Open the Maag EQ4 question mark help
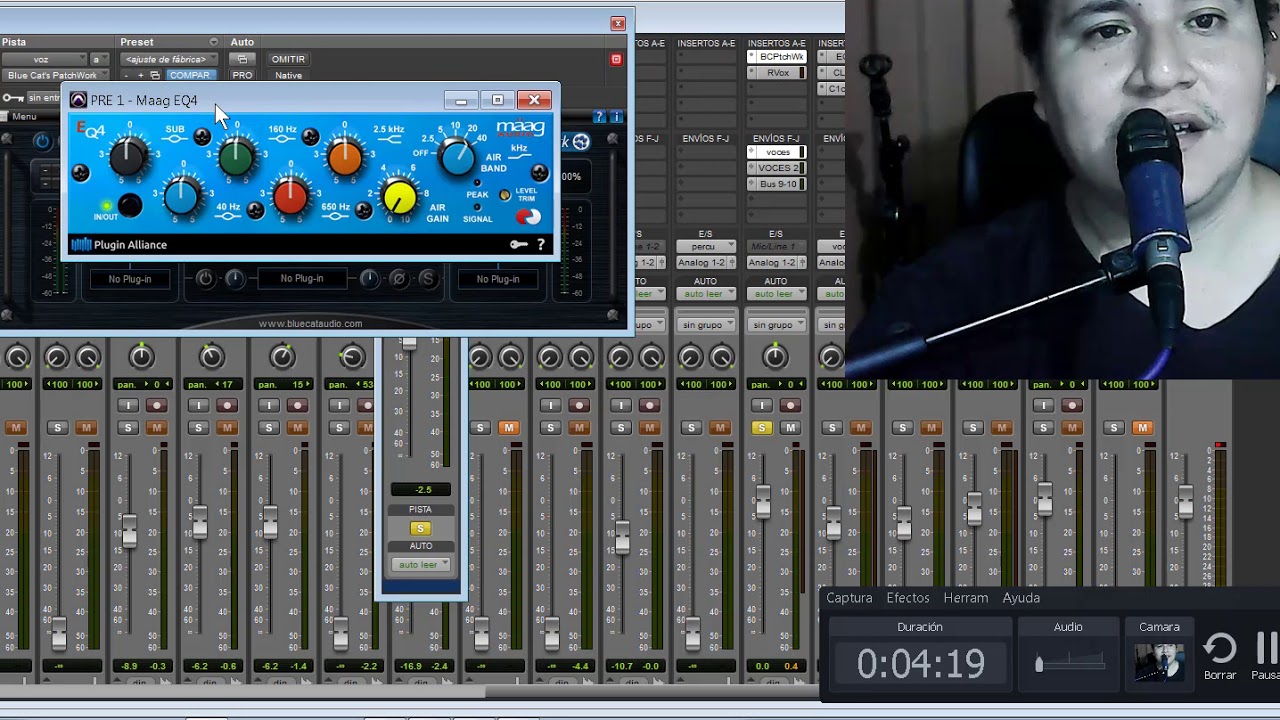Viewport: 1280px width, 720px height. pyautogui.click(x=541, y=244)
